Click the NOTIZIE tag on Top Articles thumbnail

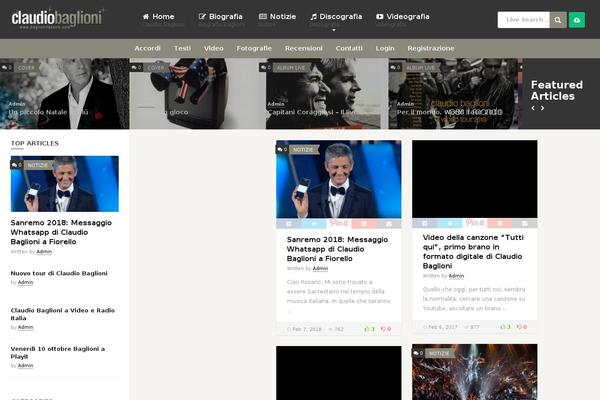pos(38,165)
